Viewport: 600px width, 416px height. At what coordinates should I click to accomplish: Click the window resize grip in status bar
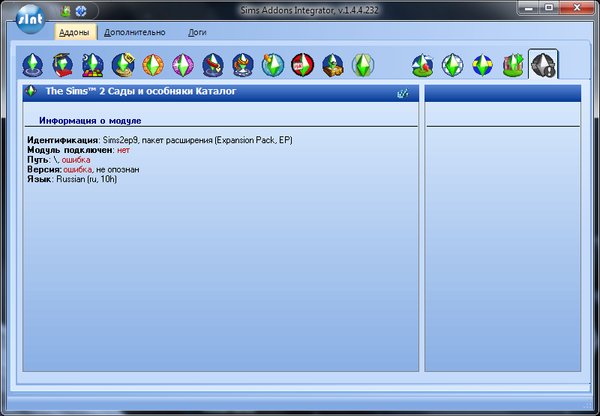coord(588,405)
